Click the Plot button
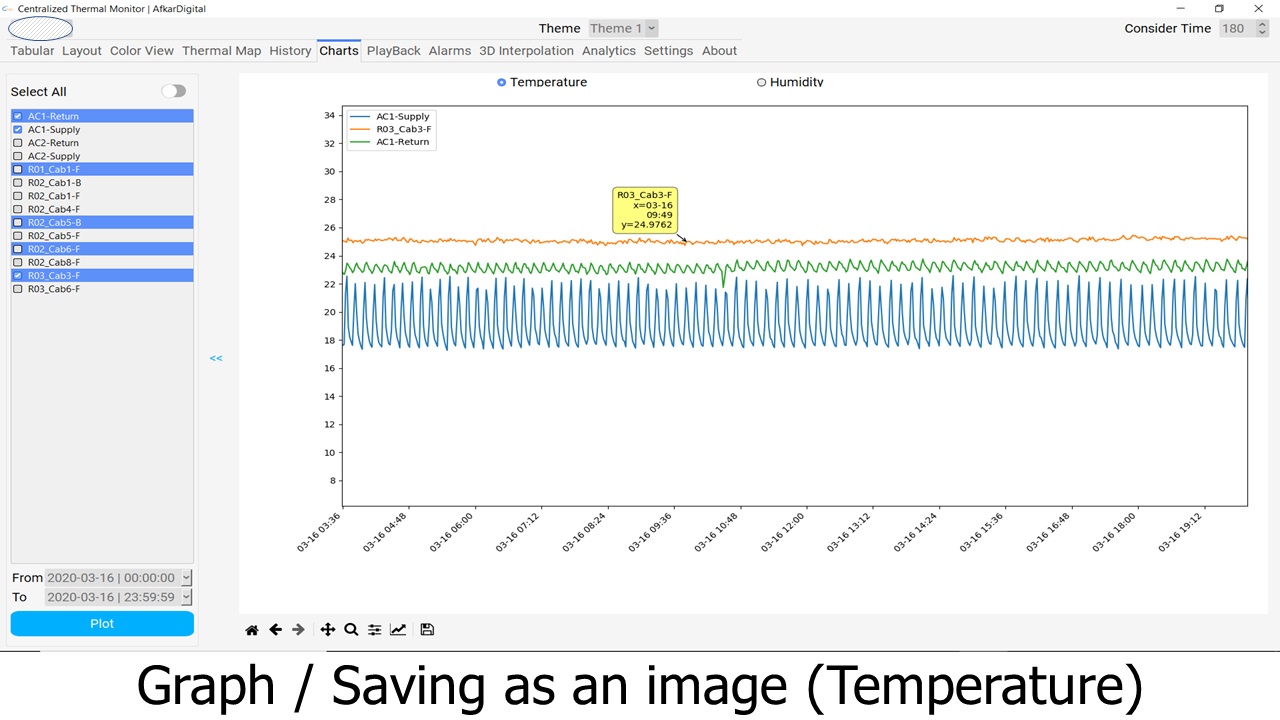Image resolution: width=1280 pixels, height=720 pixels. pyautogui.click(x=102, y=623)
